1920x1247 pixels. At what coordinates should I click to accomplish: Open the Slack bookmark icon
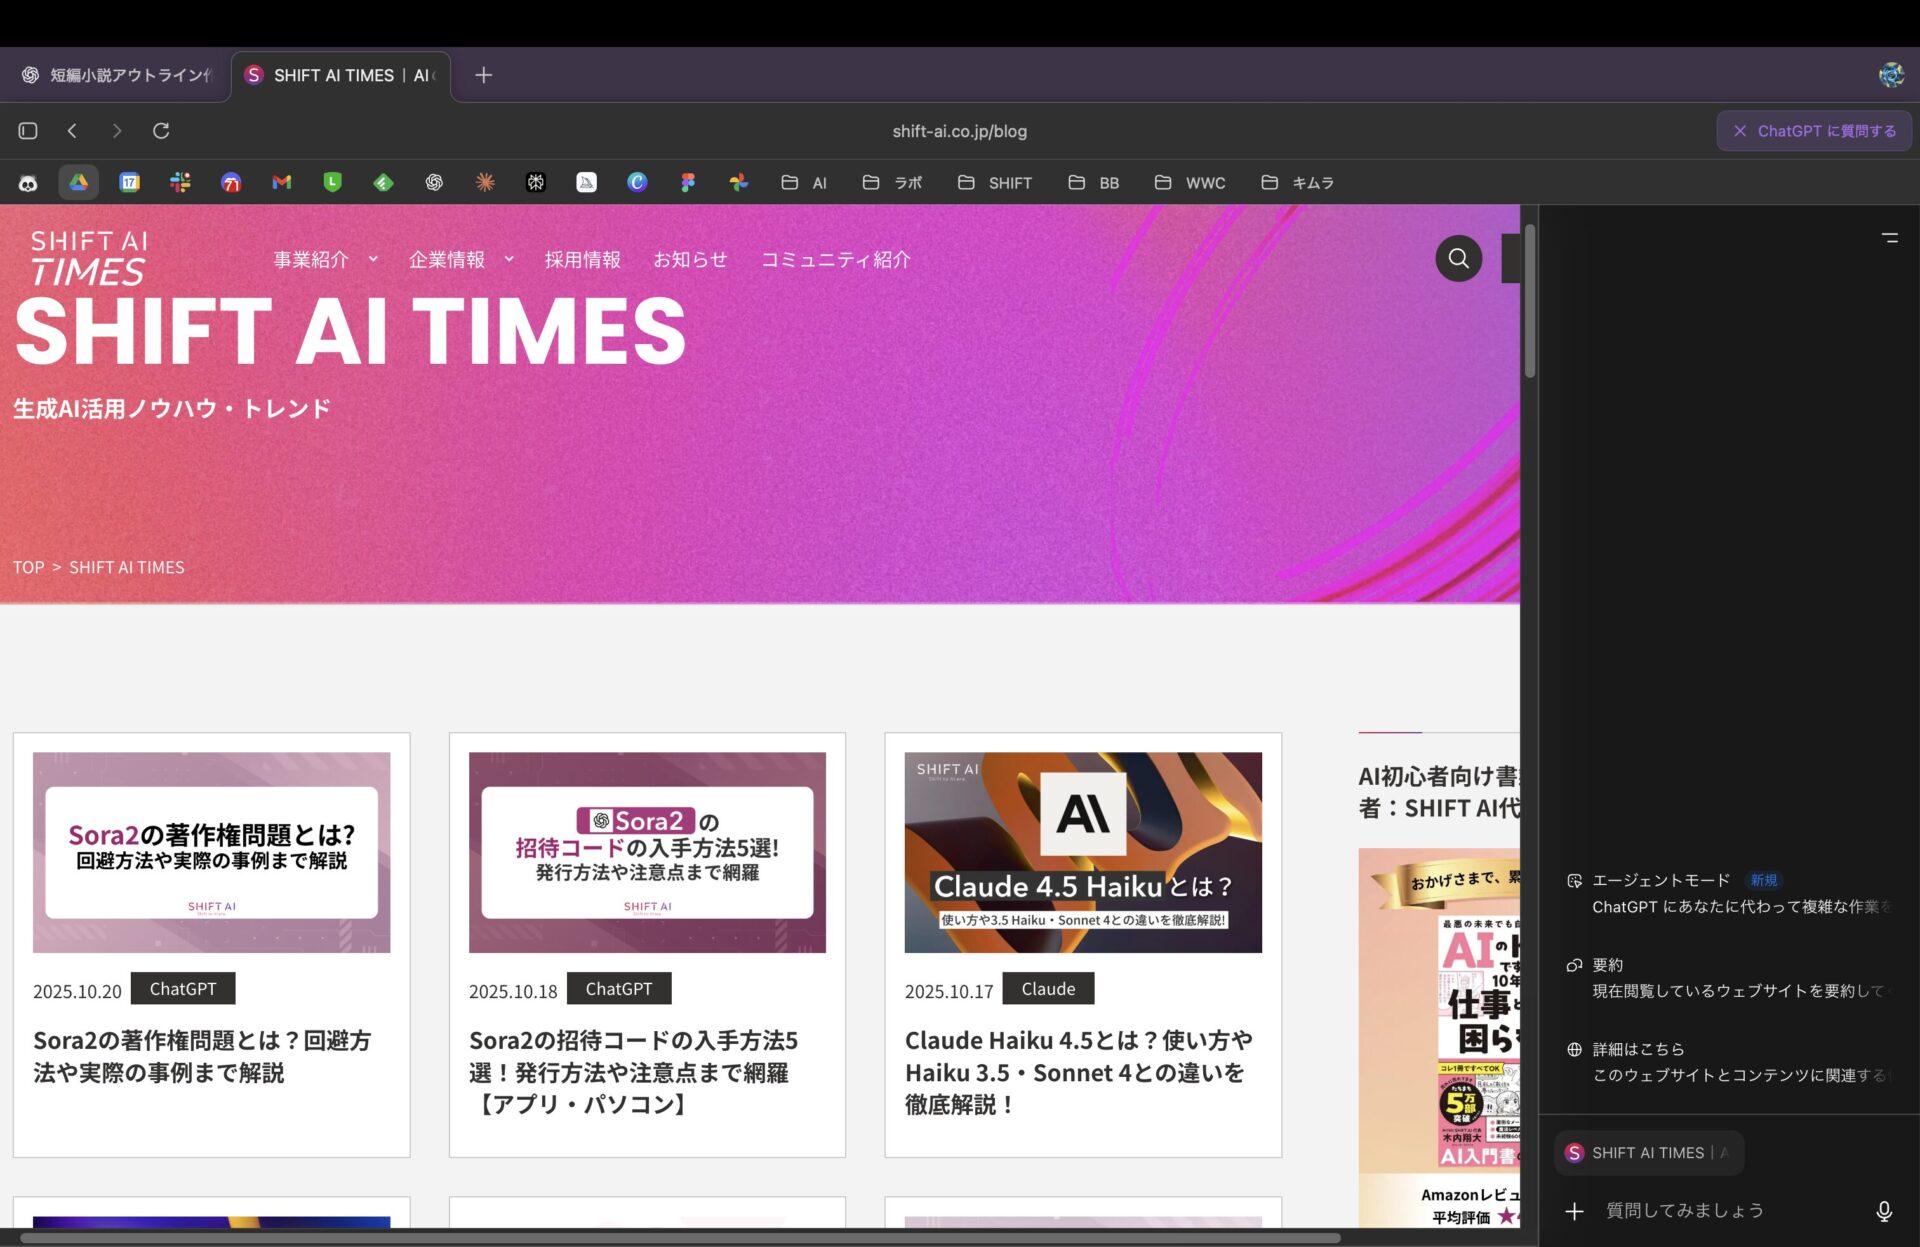coord(180,182)
